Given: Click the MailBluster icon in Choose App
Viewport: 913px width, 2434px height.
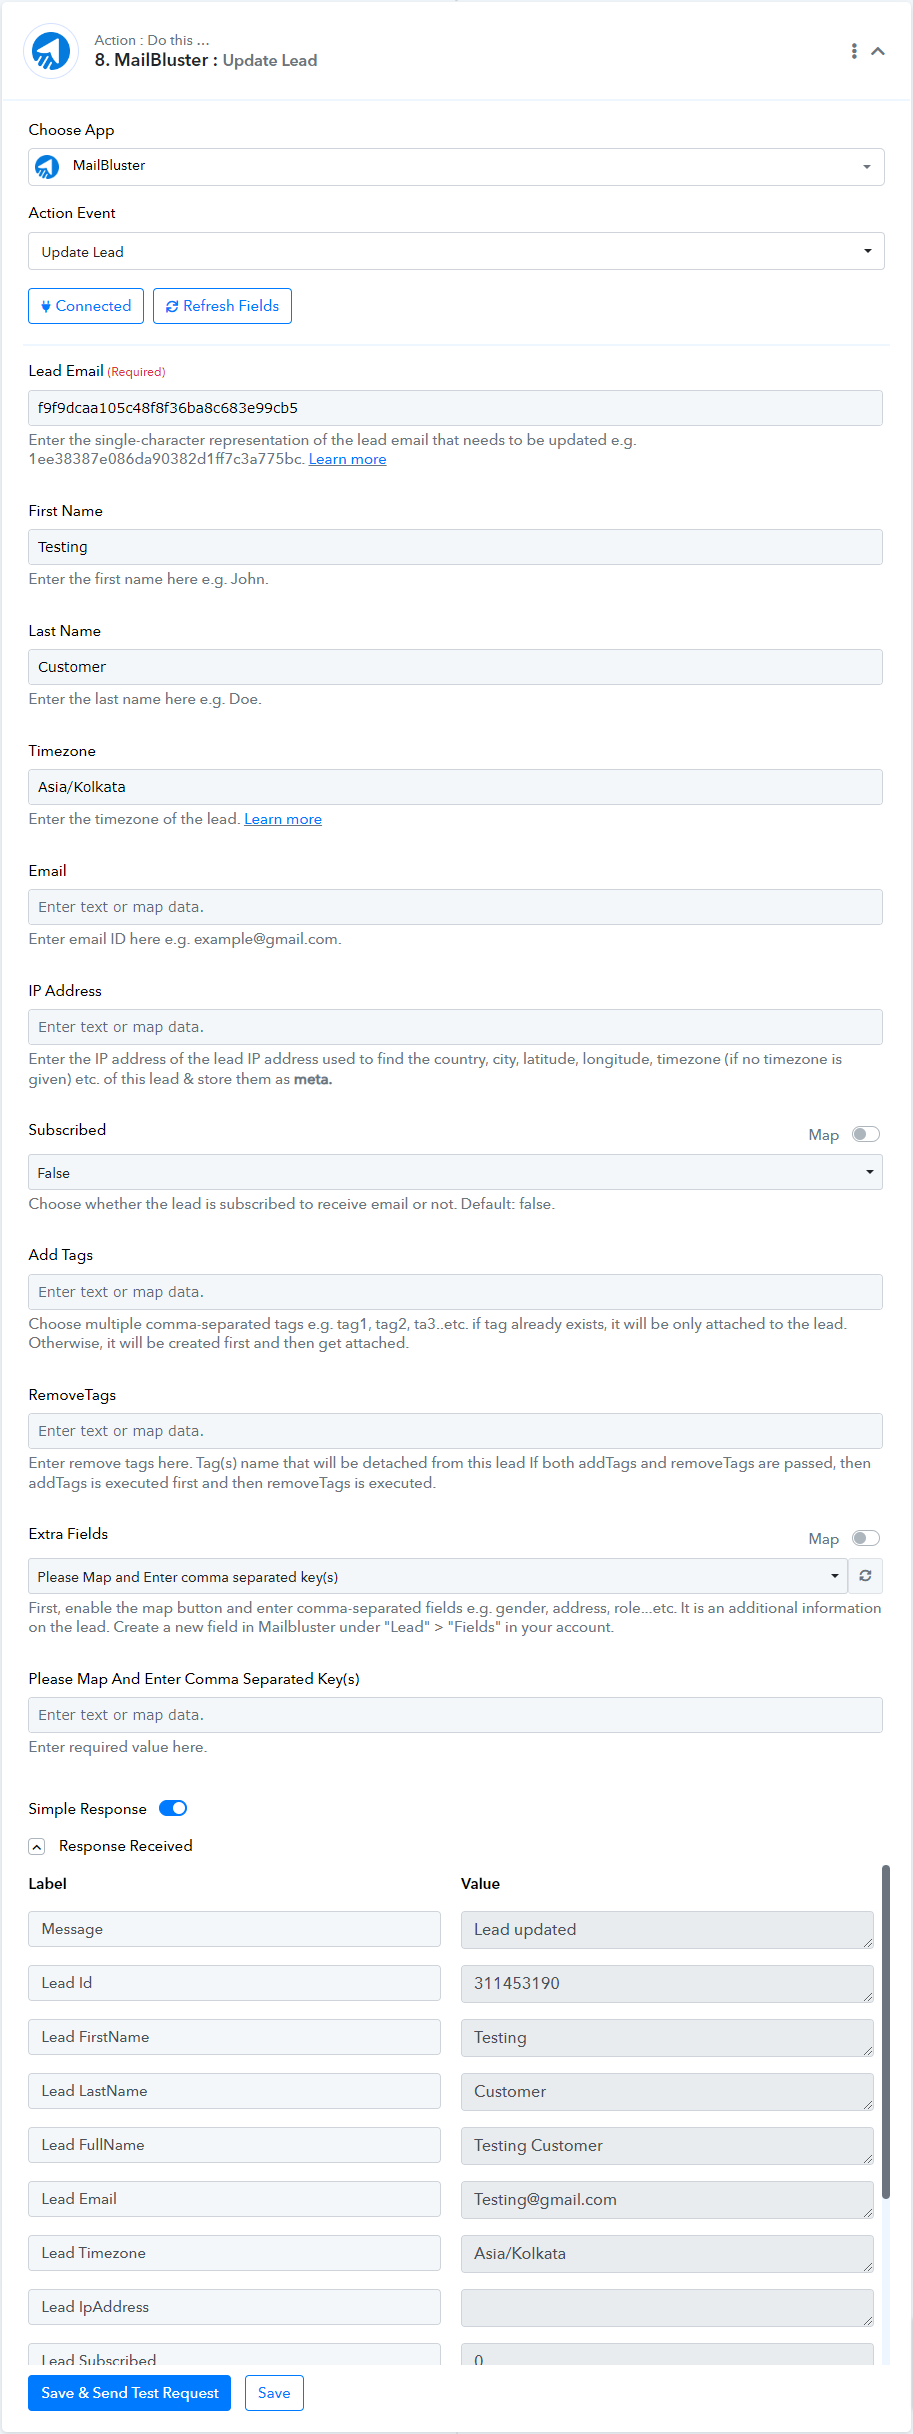Looking at the screenshot, I should [47, 166].
